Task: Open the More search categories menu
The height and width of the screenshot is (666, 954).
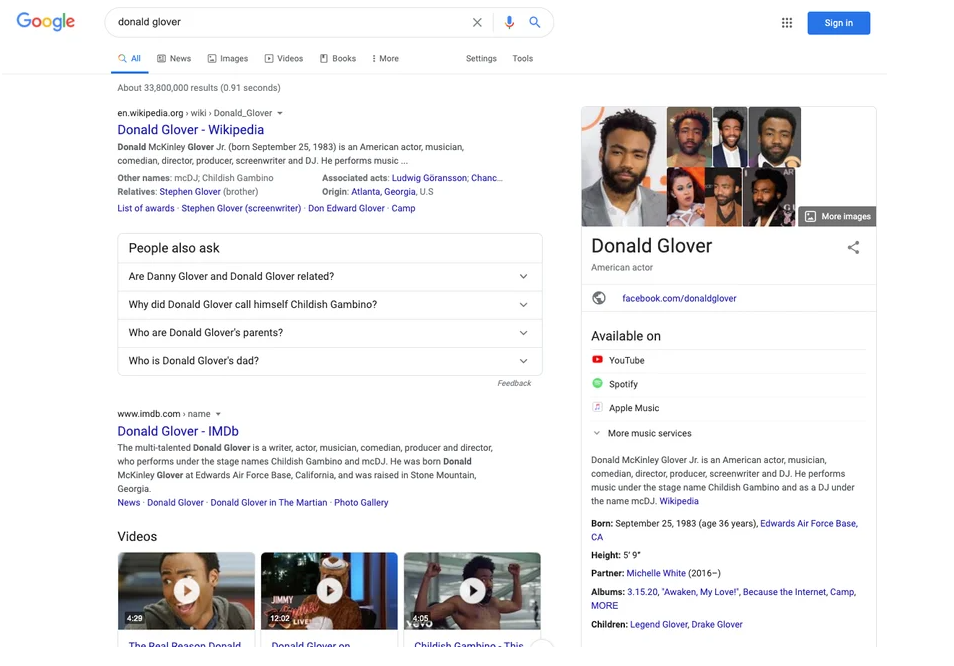Action: coord(385,58)
